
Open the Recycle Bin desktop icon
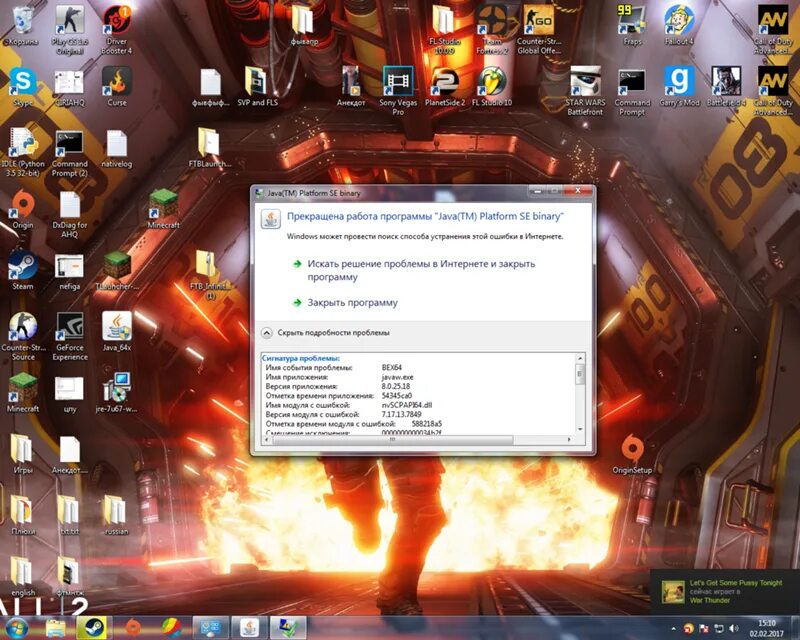tap(21, 26)
